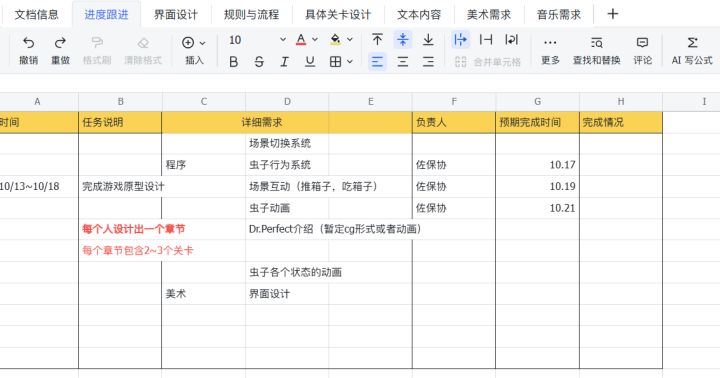Select the 完成游戏原型设计 cell
The height and width of the screenshot is (378, 720).
pyautogui.click(x=120, y=186)
